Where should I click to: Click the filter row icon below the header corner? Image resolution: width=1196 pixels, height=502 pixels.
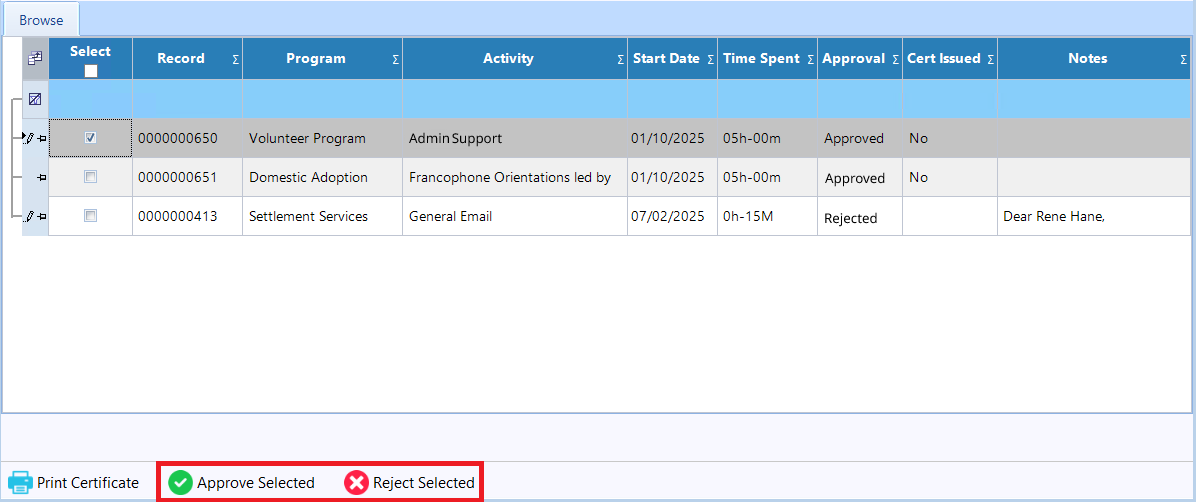(x=35, y=98)
